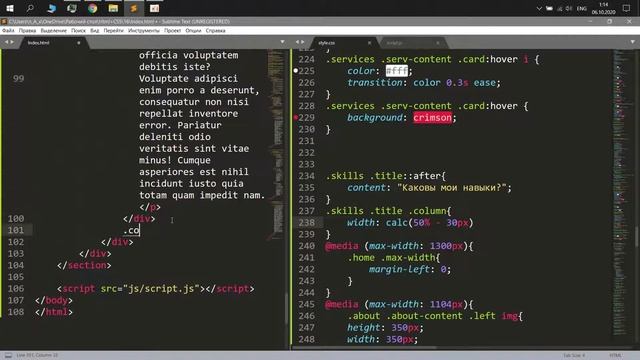Open the clock showing 06.10.2020
This screenshot has width=640, height=360.
603,8
